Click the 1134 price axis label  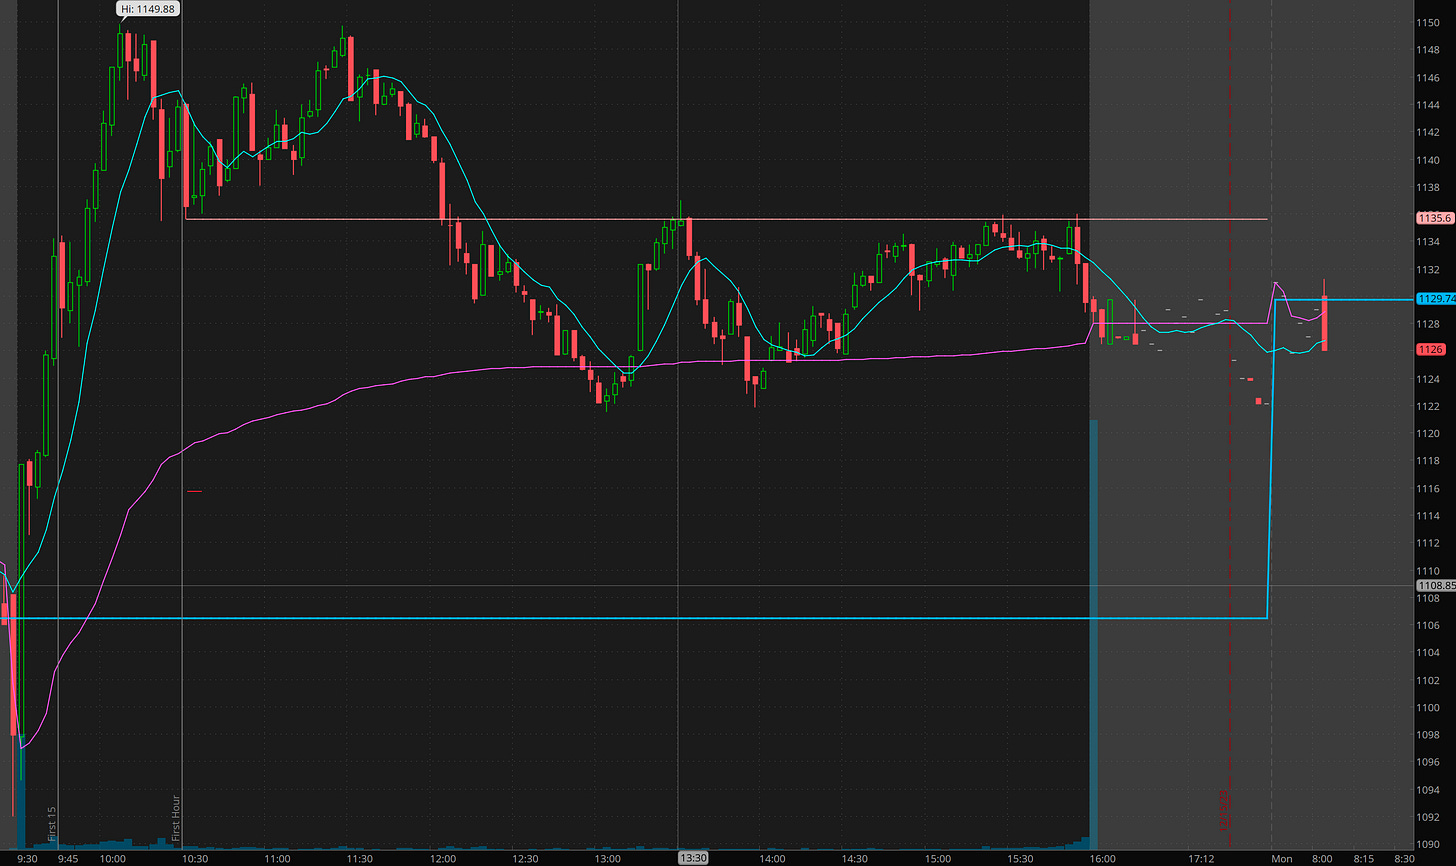1427,242
